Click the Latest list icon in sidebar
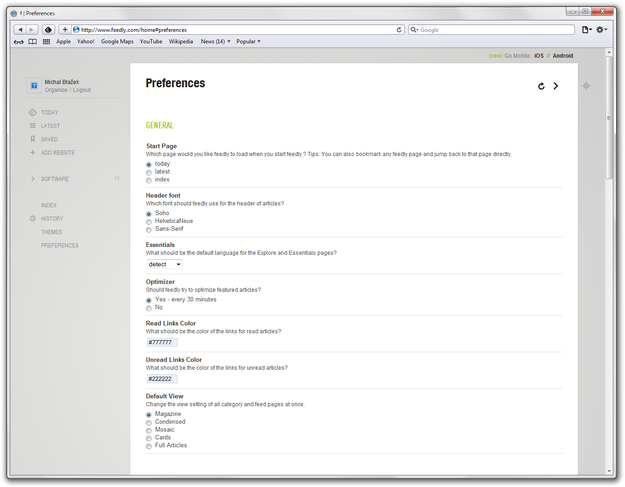Image resolution: width=625 pixels, height=487 pixels. 33,126
